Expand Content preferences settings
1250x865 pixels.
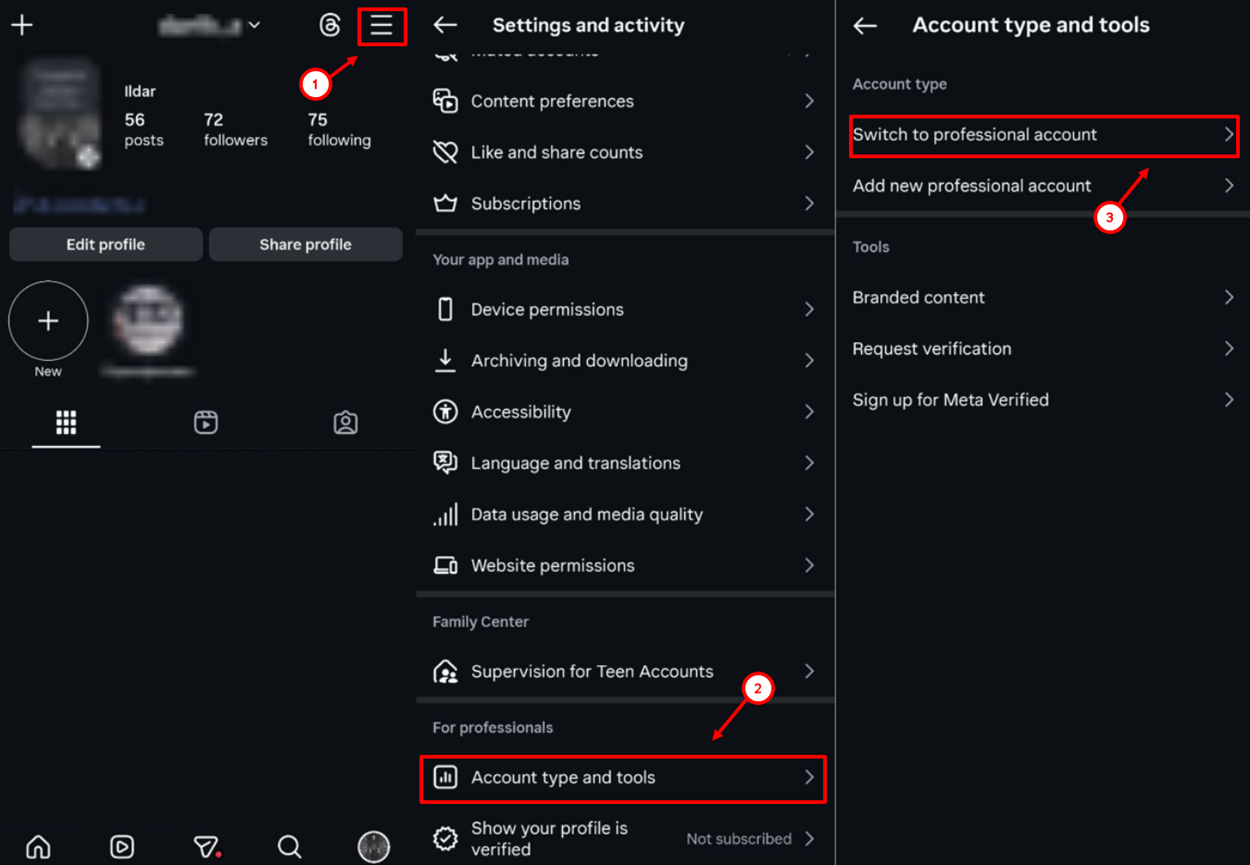point(624,101)
